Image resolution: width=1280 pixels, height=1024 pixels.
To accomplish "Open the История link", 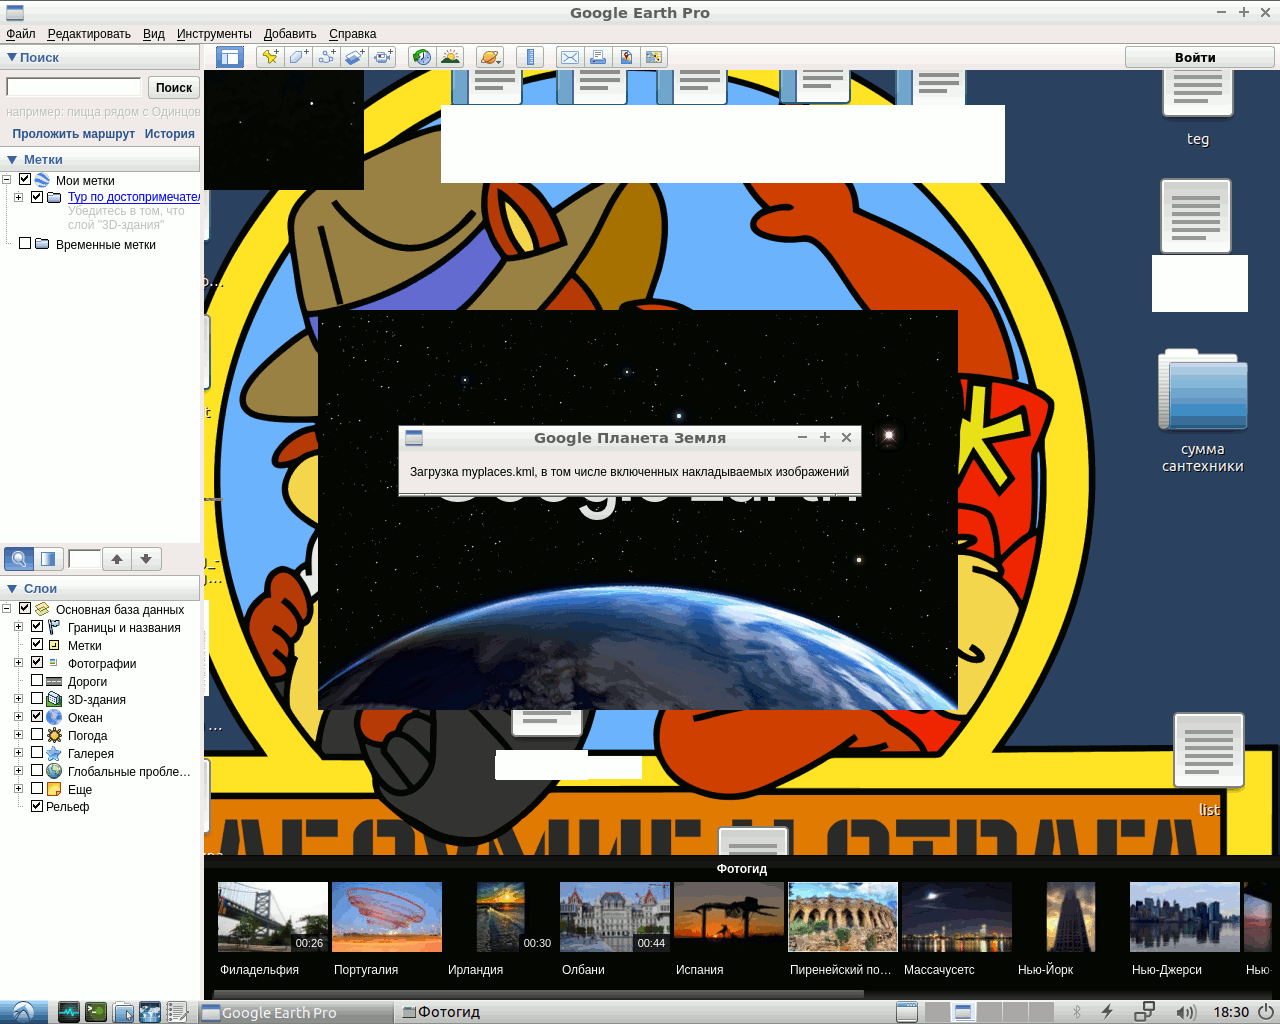I will (x=170, y=134).
